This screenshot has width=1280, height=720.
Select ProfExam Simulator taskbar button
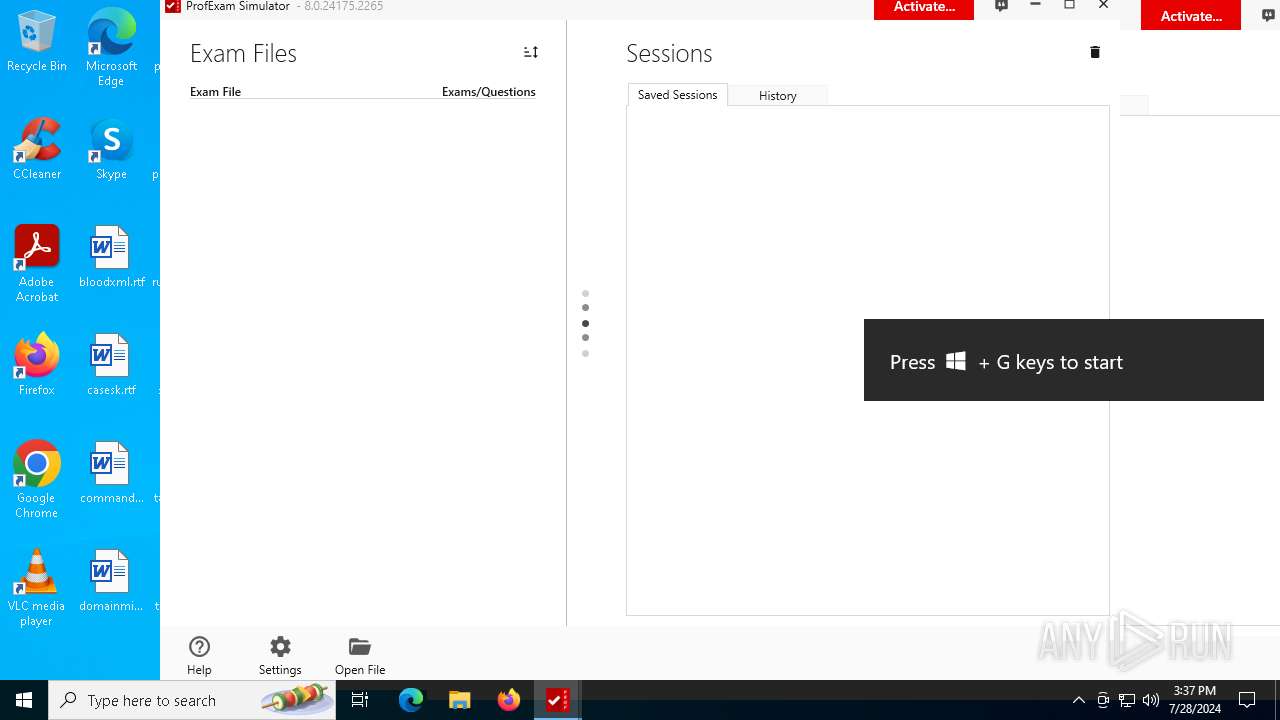point(557,700)
